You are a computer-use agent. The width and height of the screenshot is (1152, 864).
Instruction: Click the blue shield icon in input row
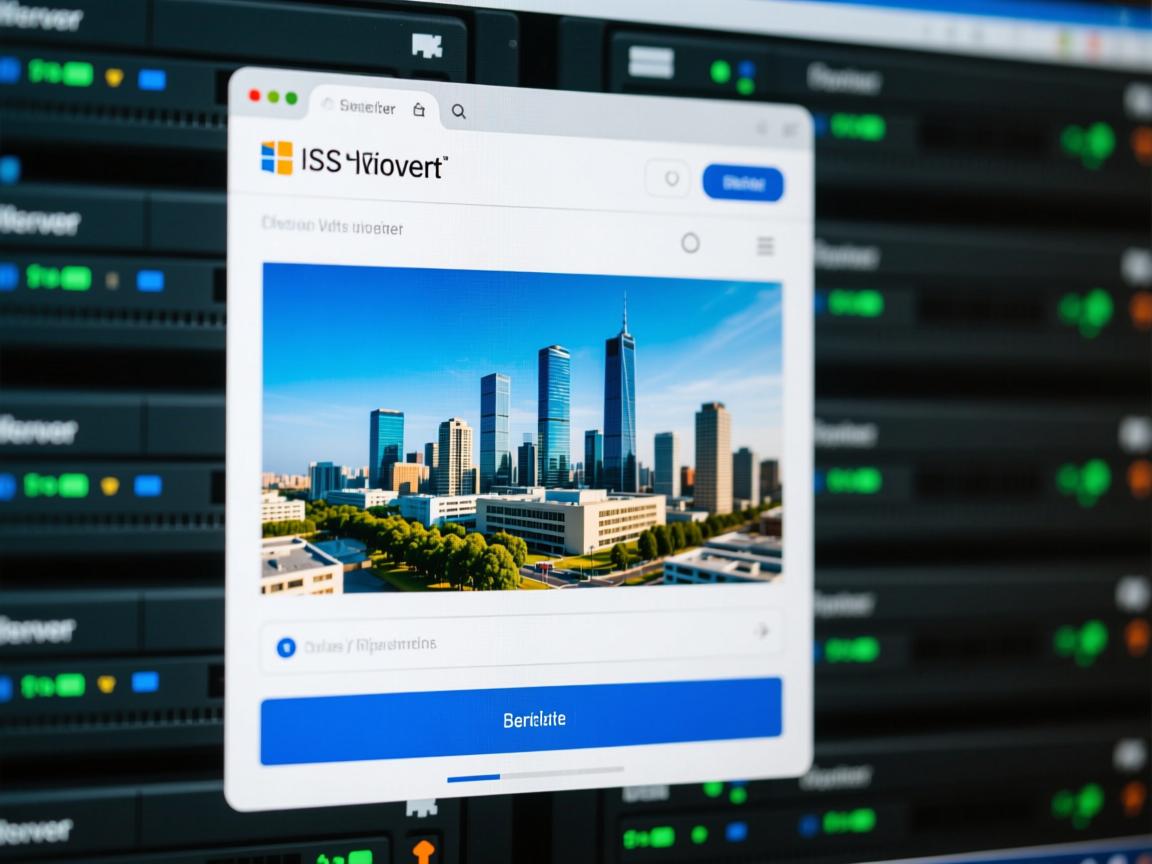tap(285, 647)
